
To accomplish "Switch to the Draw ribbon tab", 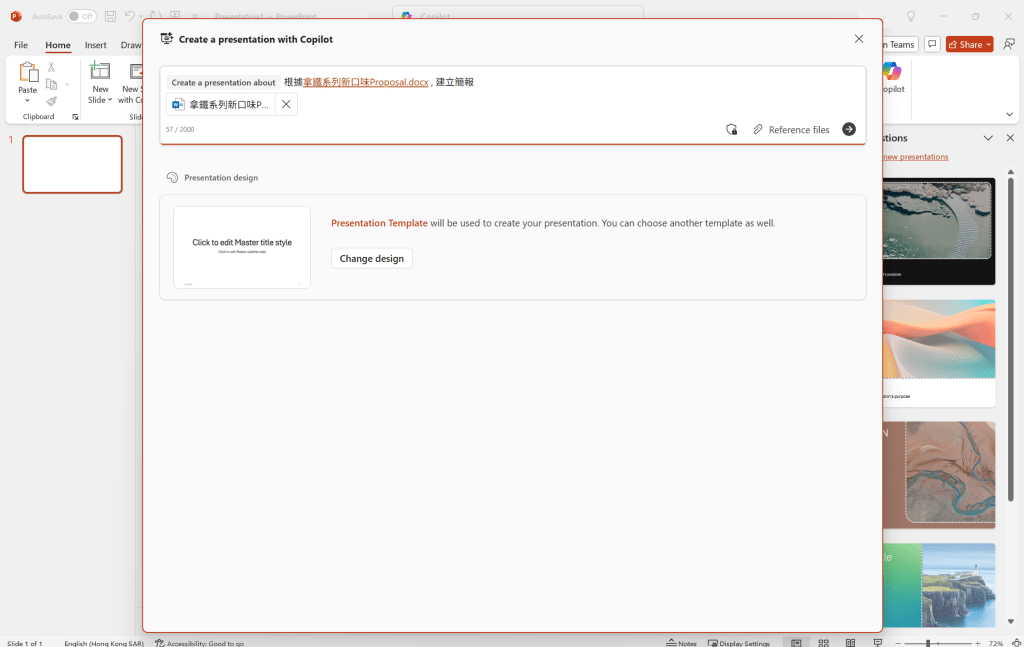I will coord(131,45).
